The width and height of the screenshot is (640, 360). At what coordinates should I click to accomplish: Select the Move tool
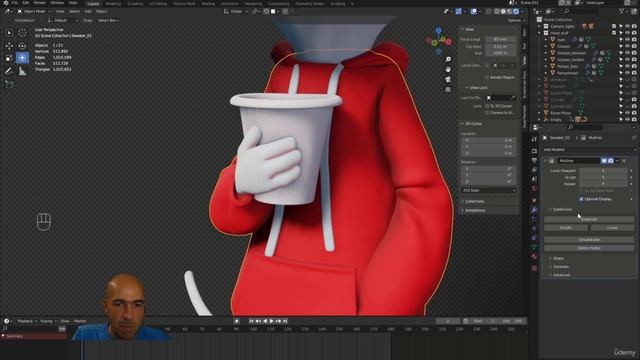(x=9, y=46)
